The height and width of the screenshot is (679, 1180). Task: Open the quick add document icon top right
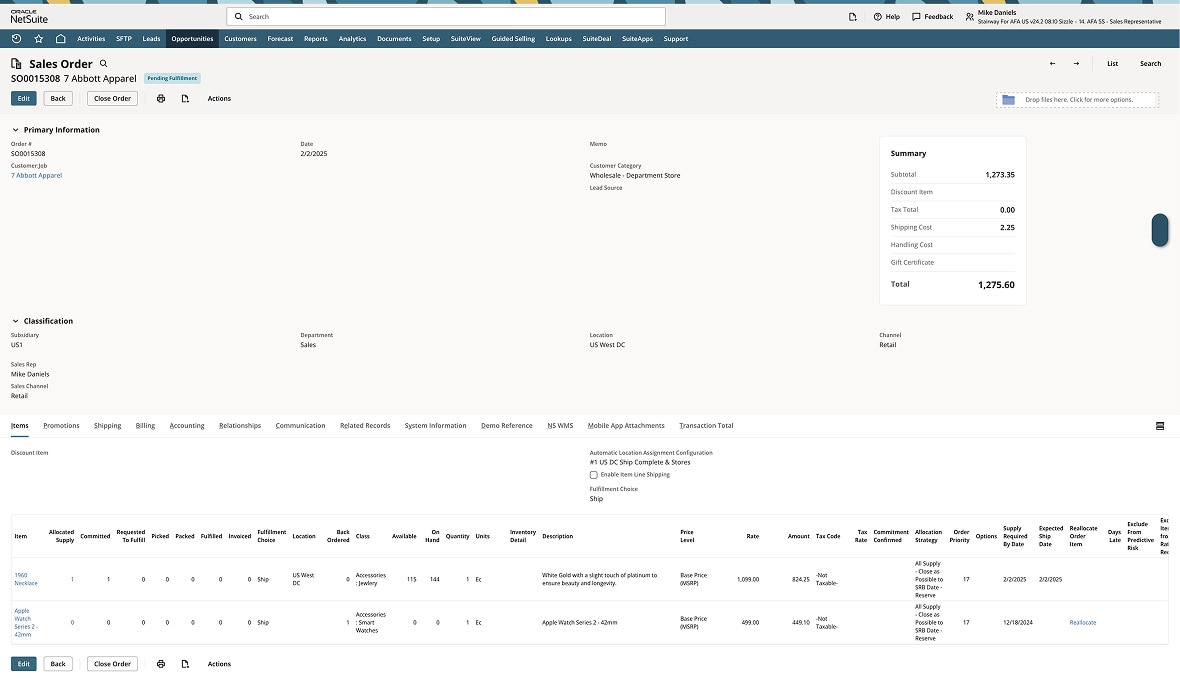coord(852,16)
